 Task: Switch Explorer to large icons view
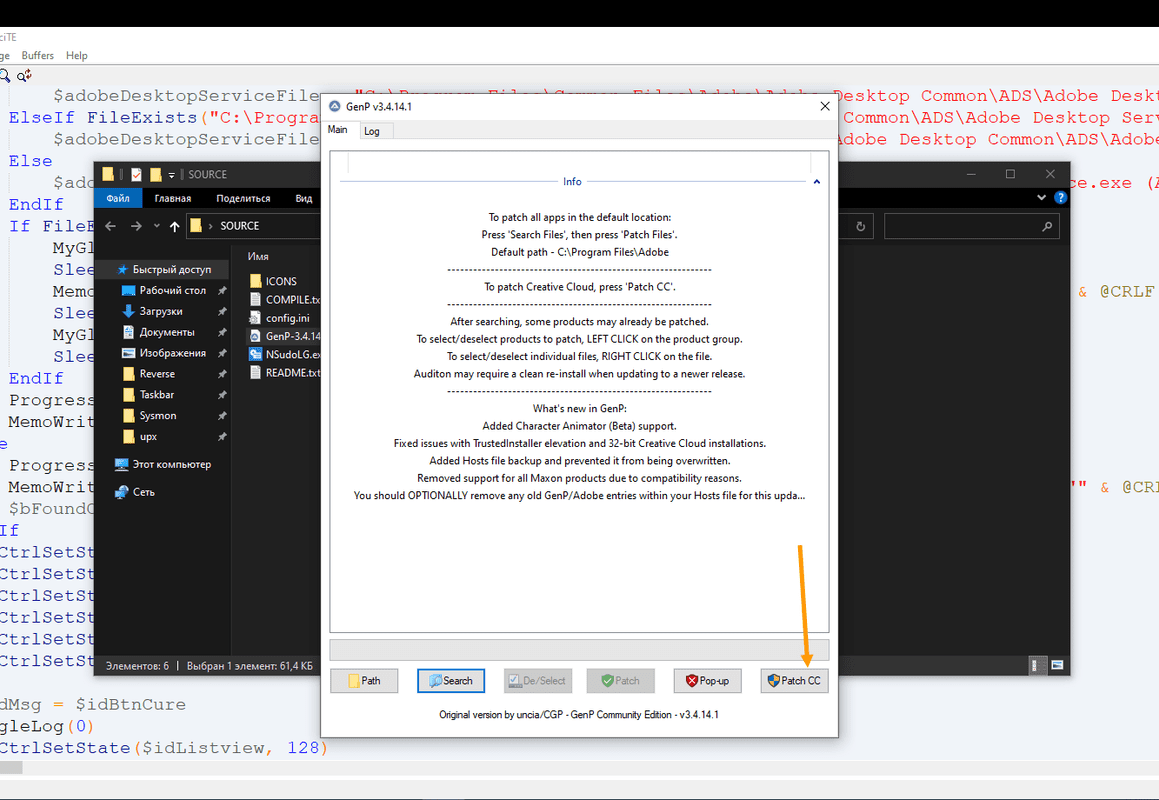tap(1058, 665)
